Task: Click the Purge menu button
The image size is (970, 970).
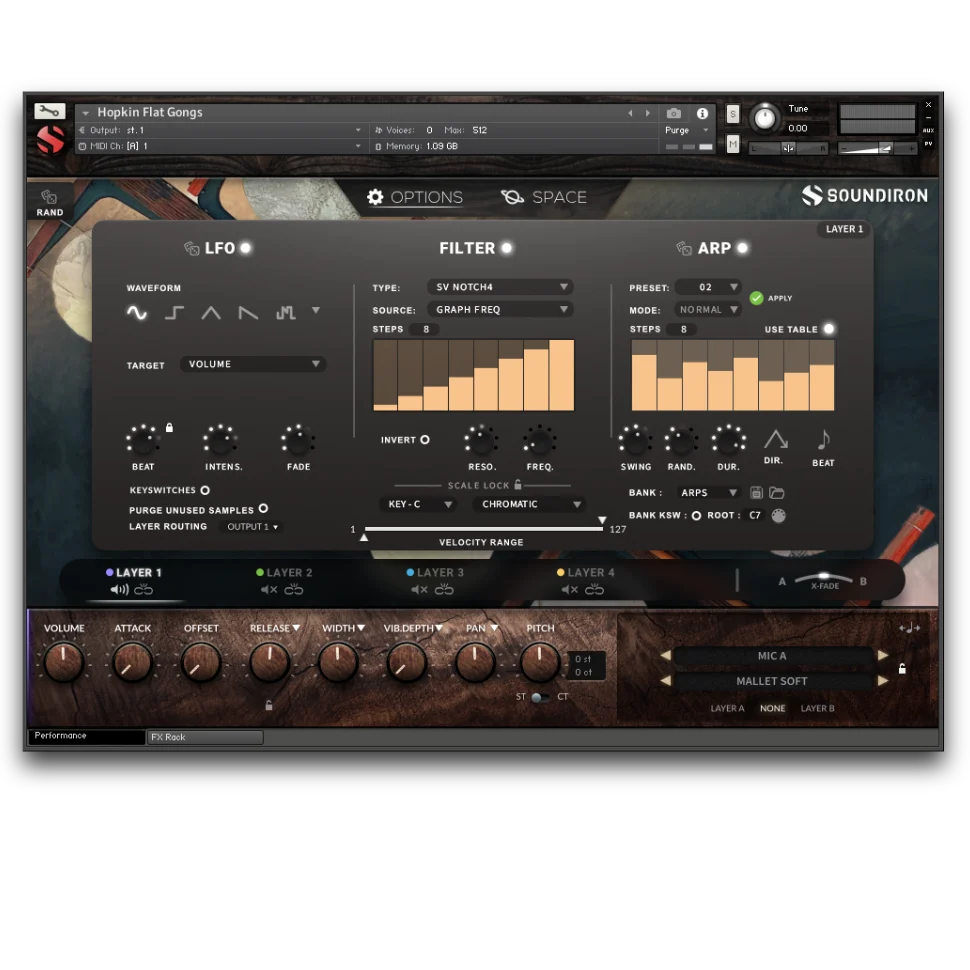Action: coord(686,131)
